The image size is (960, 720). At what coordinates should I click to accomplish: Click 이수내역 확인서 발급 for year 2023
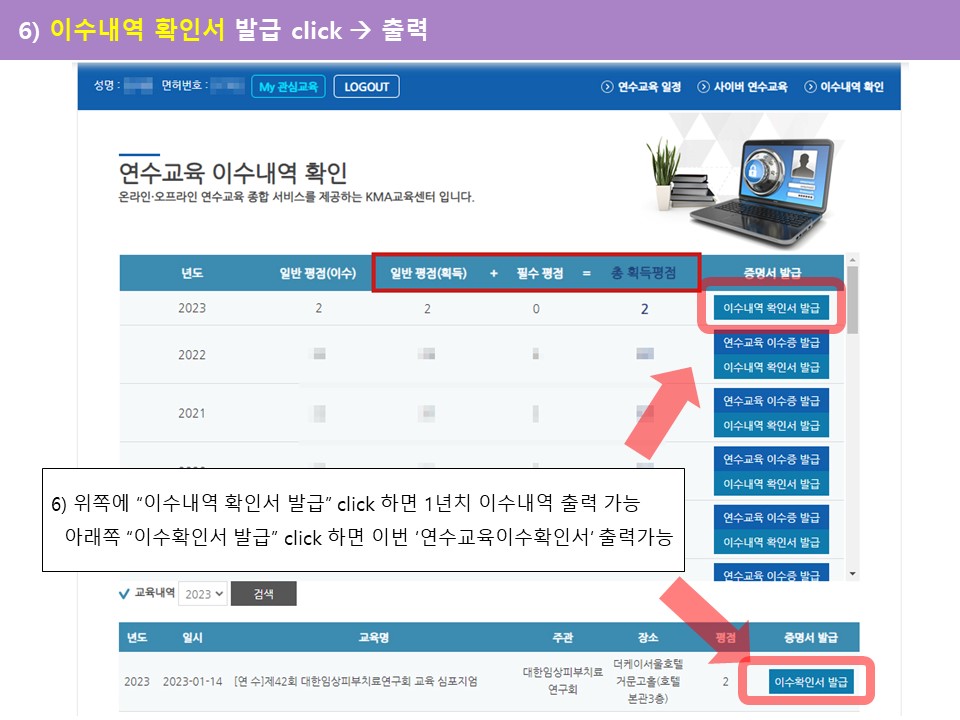(x=771, y=308)
